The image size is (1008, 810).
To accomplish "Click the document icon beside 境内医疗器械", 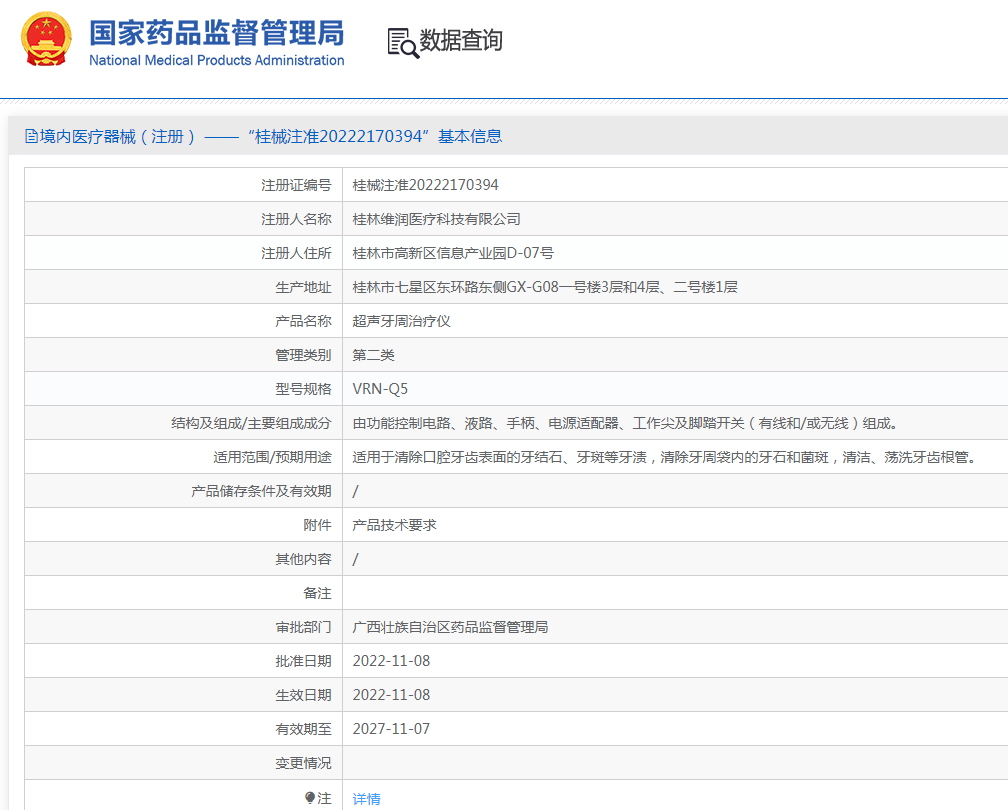I will point(31,136).
